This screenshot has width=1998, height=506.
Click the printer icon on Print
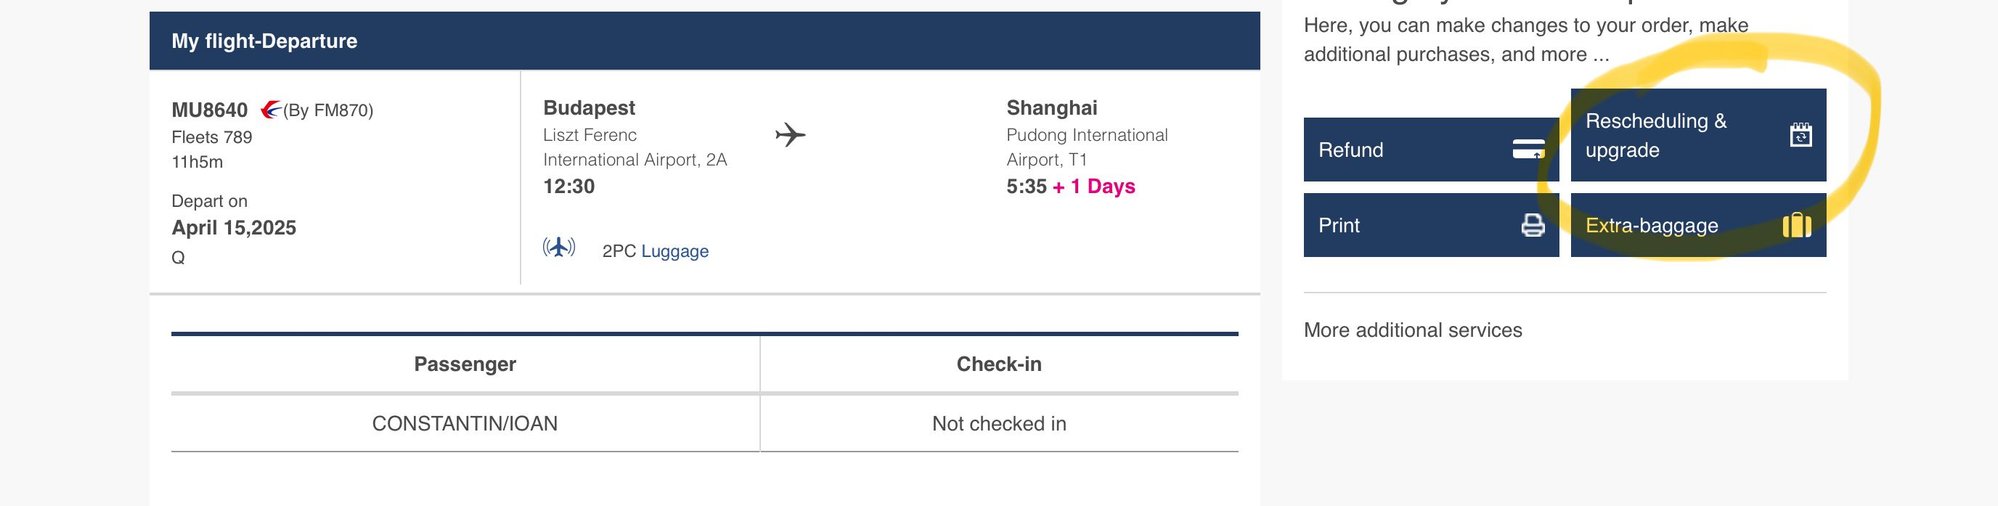[x=1532, y=225]
